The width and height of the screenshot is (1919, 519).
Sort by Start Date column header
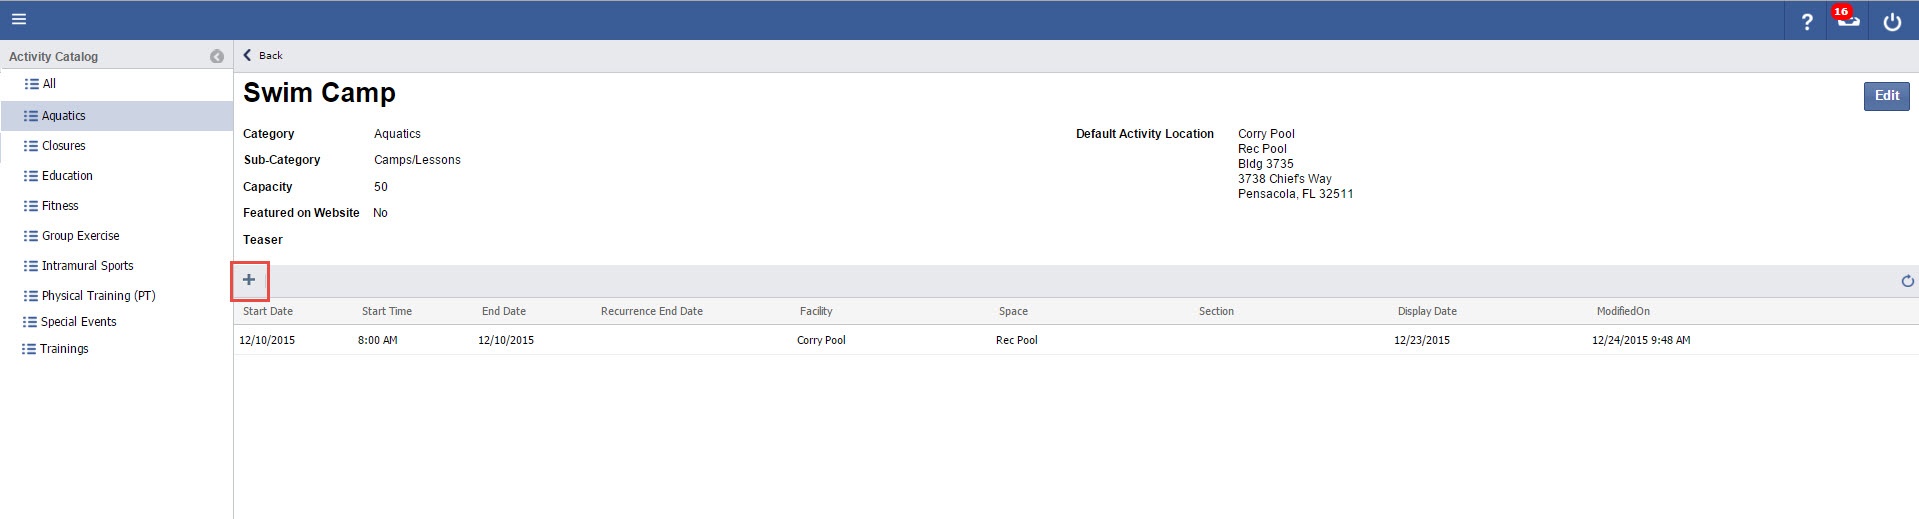(268, 311)
